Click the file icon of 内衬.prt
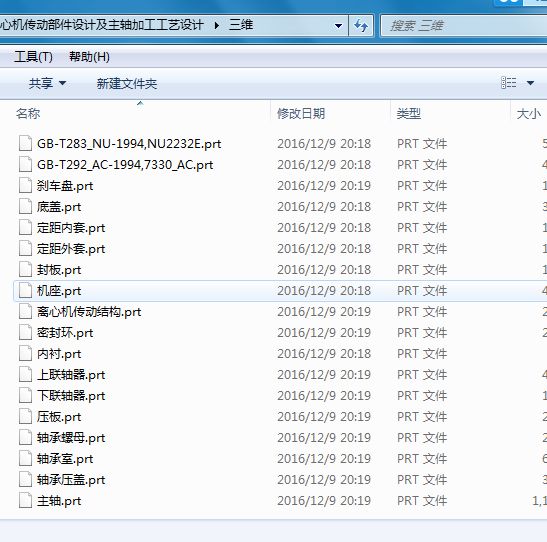 coord(25,354)
